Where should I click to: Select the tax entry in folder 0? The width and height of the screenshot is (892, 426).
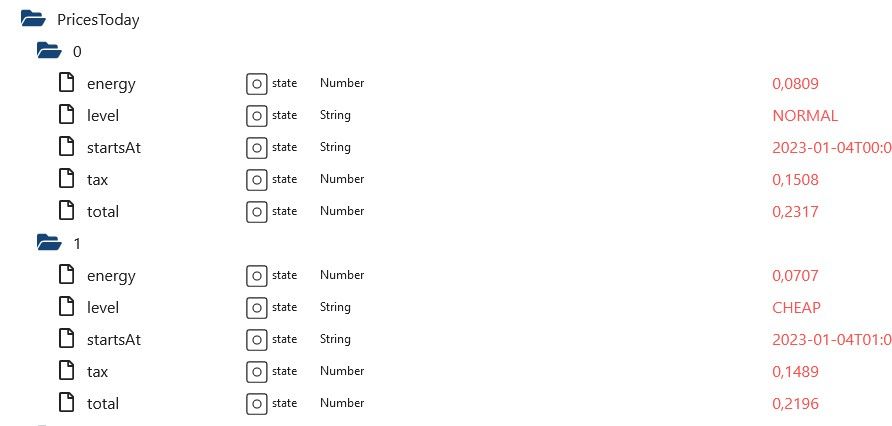[97, 179]
